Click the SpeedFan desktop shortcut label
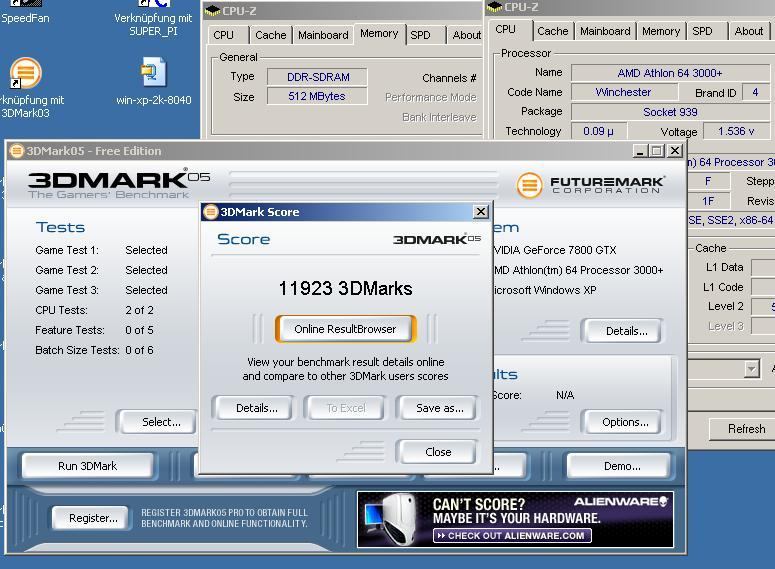The width and height of the screenshot is (775, 569). click(x=25, y=18)
